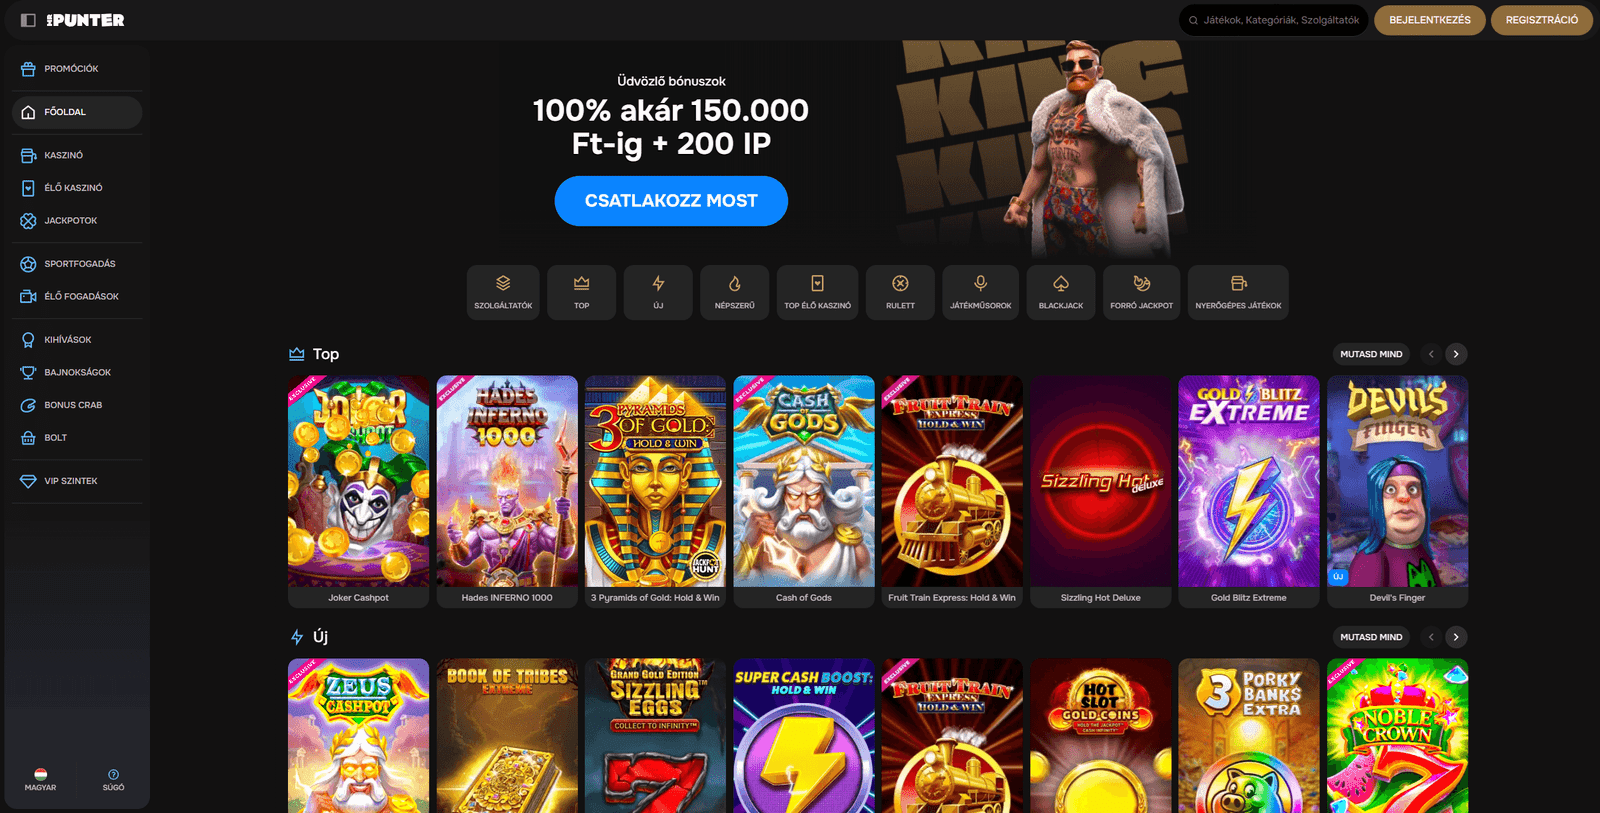Screen dimensions: 1600x813
Task: Switch to the Népszerű category tab
Action: tap(735, 292)
